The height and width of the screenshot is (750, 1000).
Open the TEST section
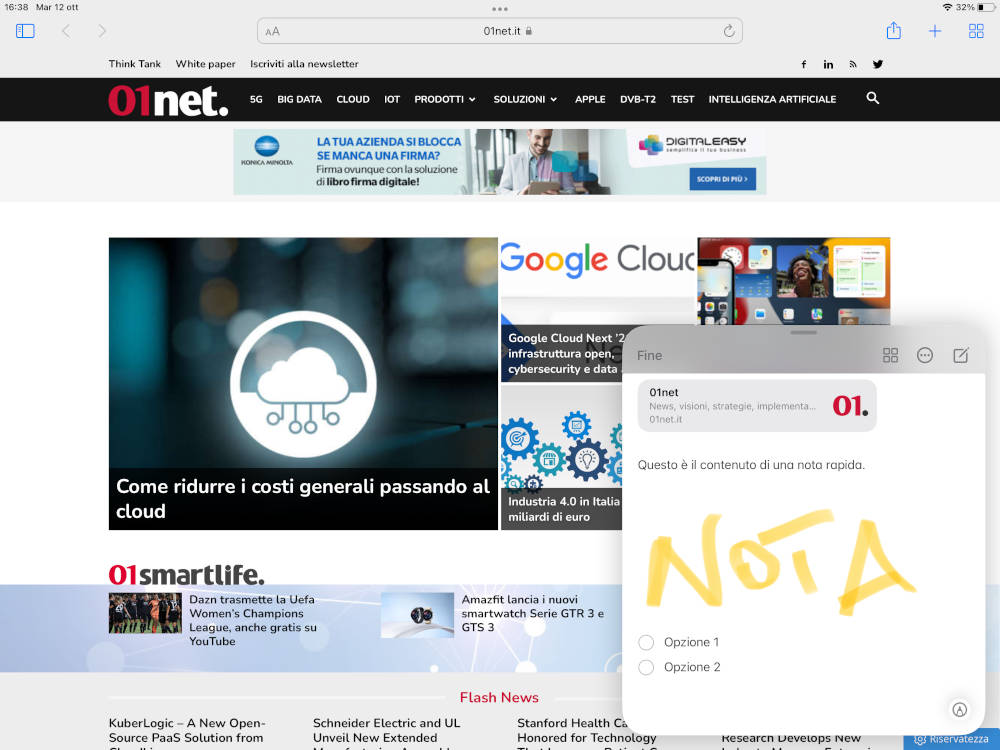[682, 99]
